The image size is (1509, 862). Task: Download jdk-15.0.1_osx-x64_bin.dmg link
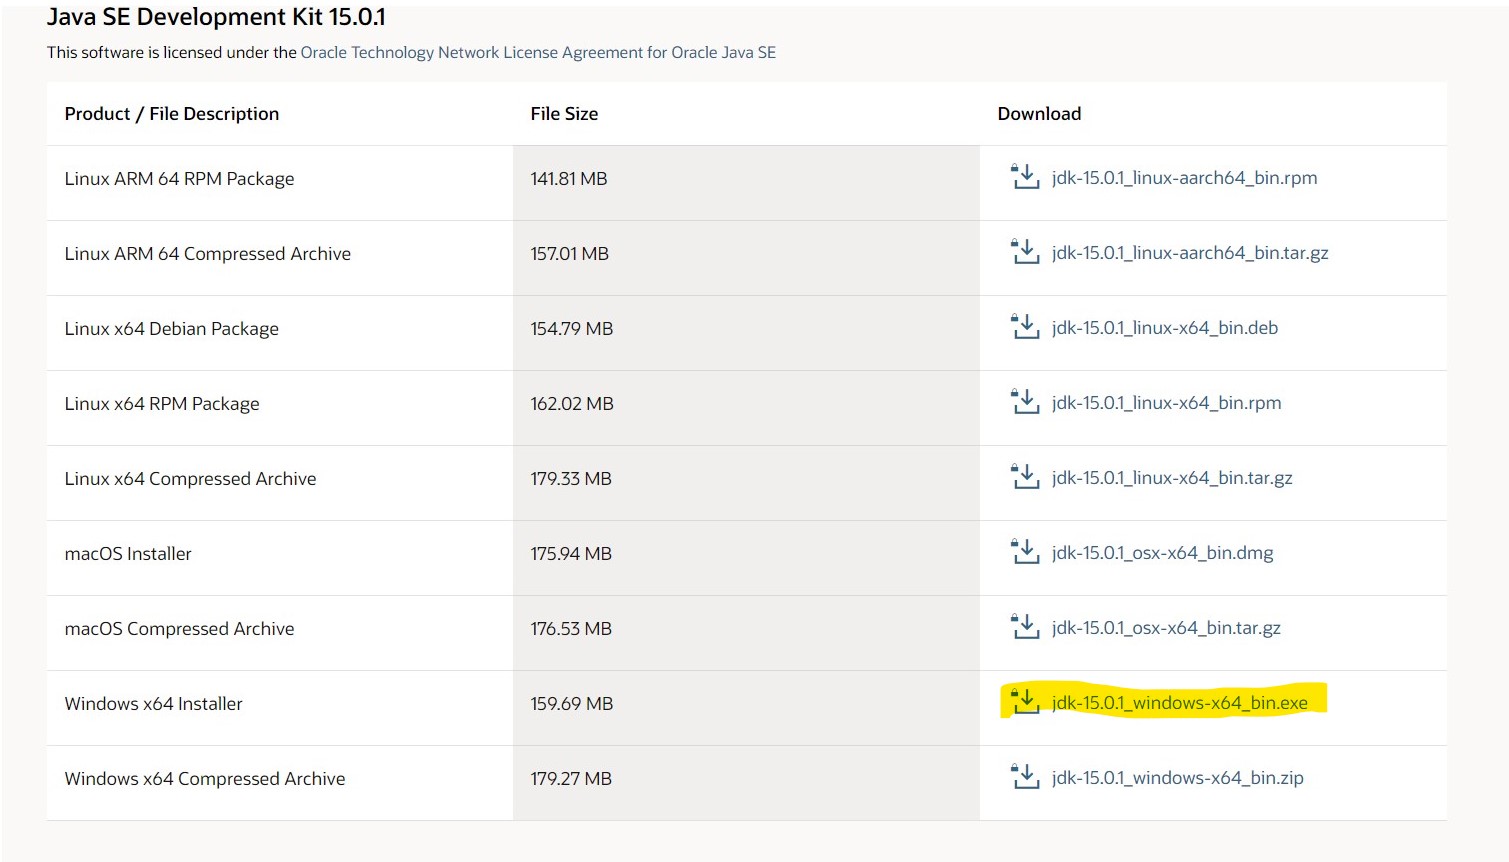tap(1162, 553)
